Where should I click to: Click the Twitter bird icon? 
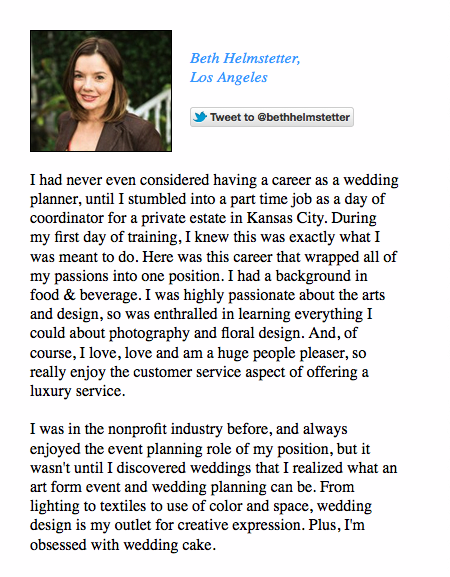pos(200,117)
